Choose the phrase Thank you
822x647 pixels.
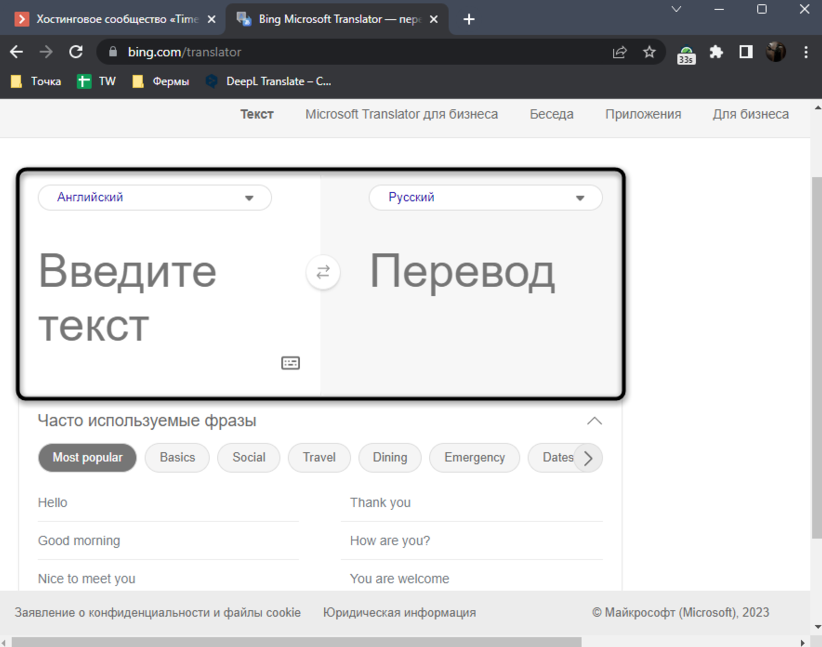(472, 502)
